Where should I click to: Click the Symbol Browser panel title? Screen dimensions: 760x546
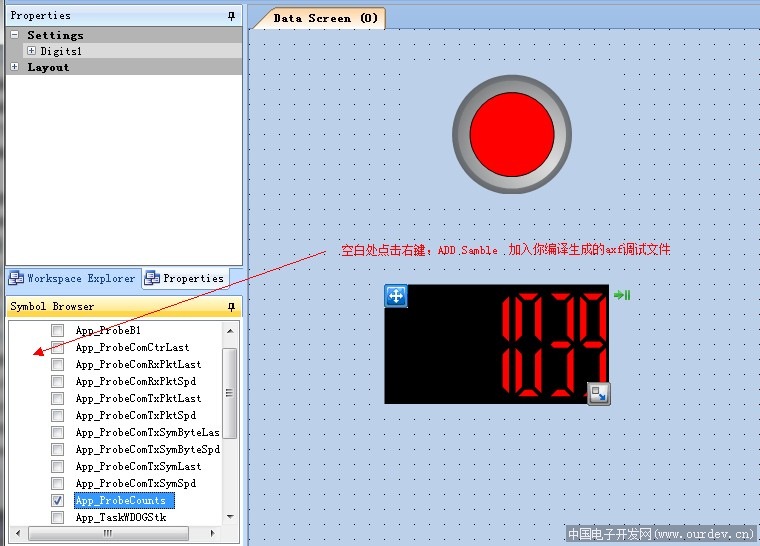[52, 306]
